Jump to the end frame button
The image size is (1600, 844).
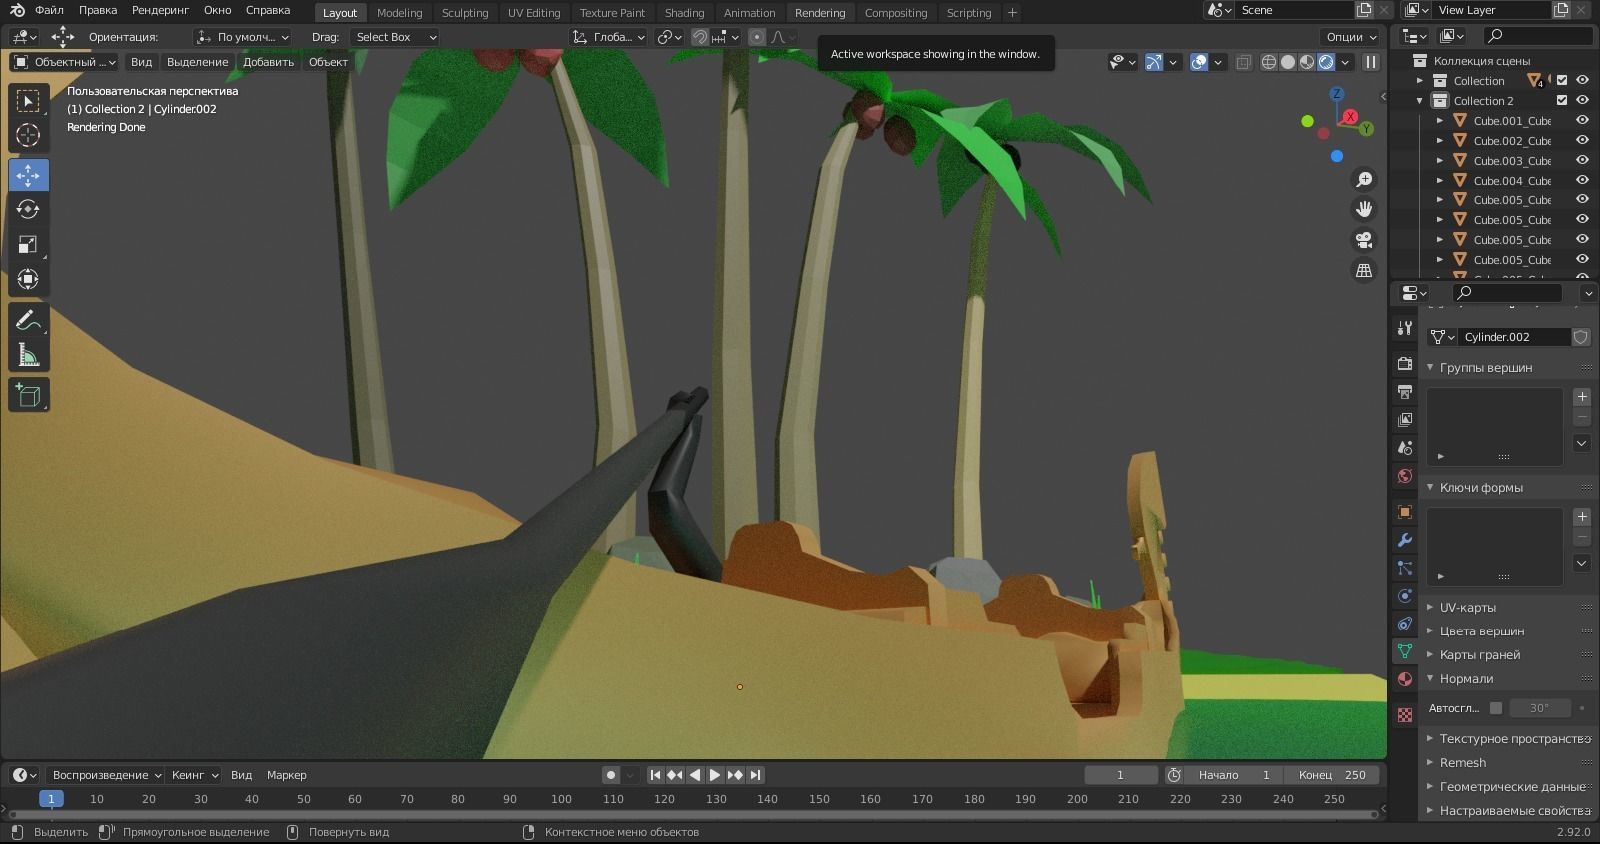coord(756,775)
